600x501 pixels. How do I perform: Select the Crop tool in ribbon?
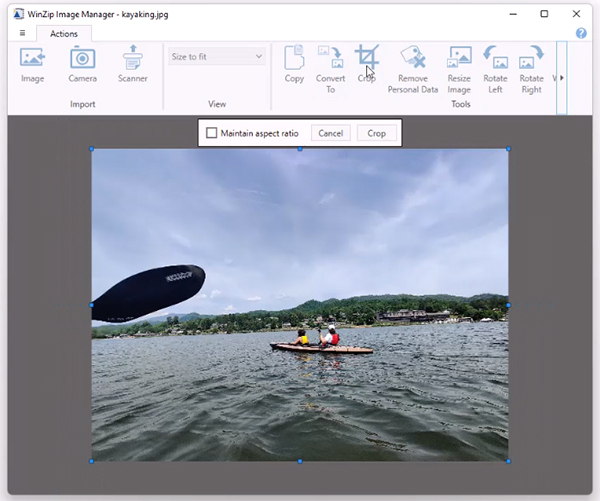click(366, 57)
